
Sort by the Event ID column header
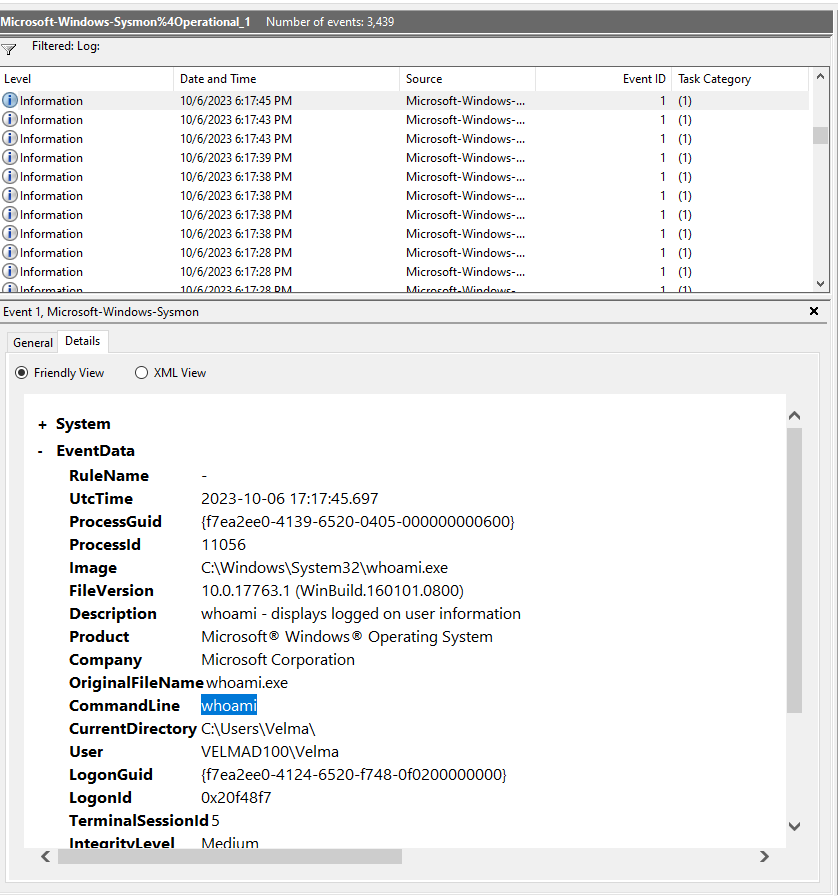click(x=604, y=79)
